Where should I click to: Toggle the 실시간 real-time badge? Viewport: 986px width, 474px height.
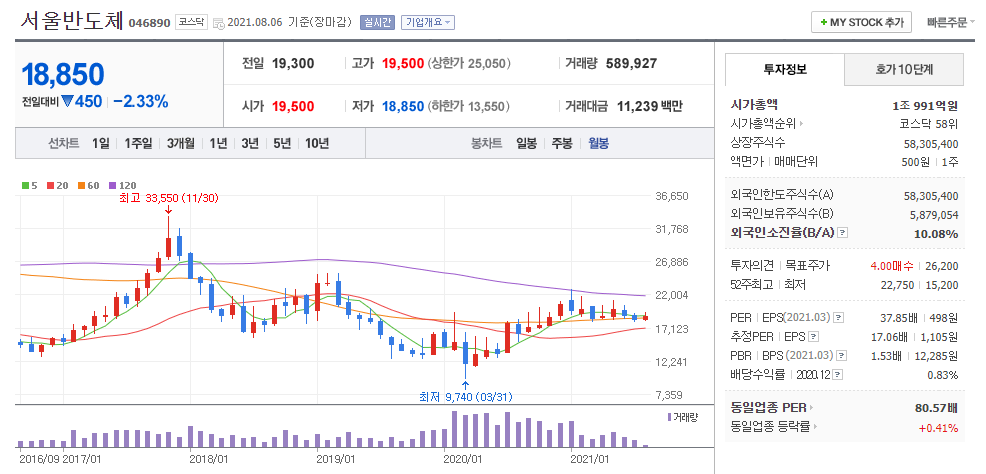click(x=377, y=23)
